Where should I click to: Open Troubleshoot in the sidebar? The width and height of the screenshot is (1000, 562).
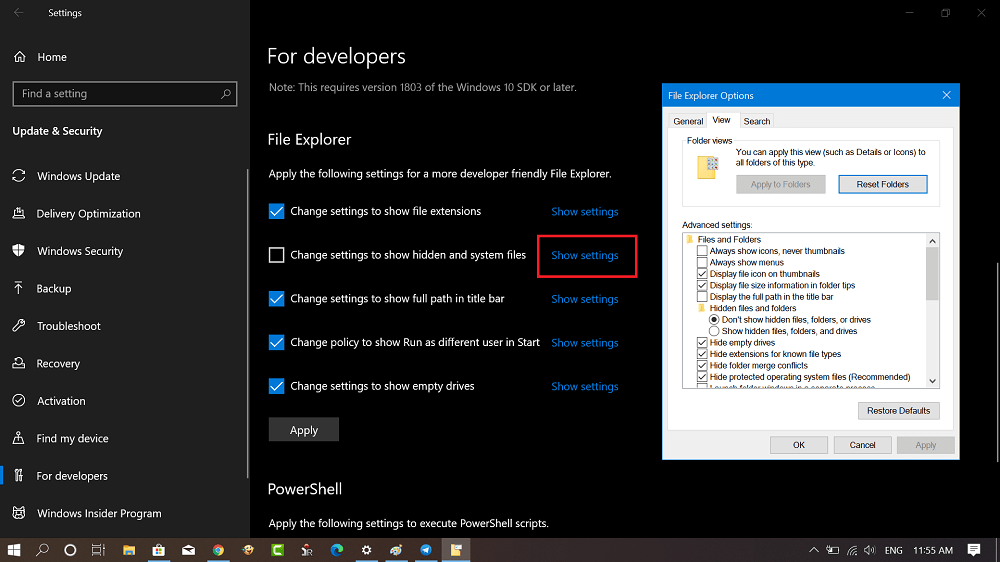click(x=68, y=326)
